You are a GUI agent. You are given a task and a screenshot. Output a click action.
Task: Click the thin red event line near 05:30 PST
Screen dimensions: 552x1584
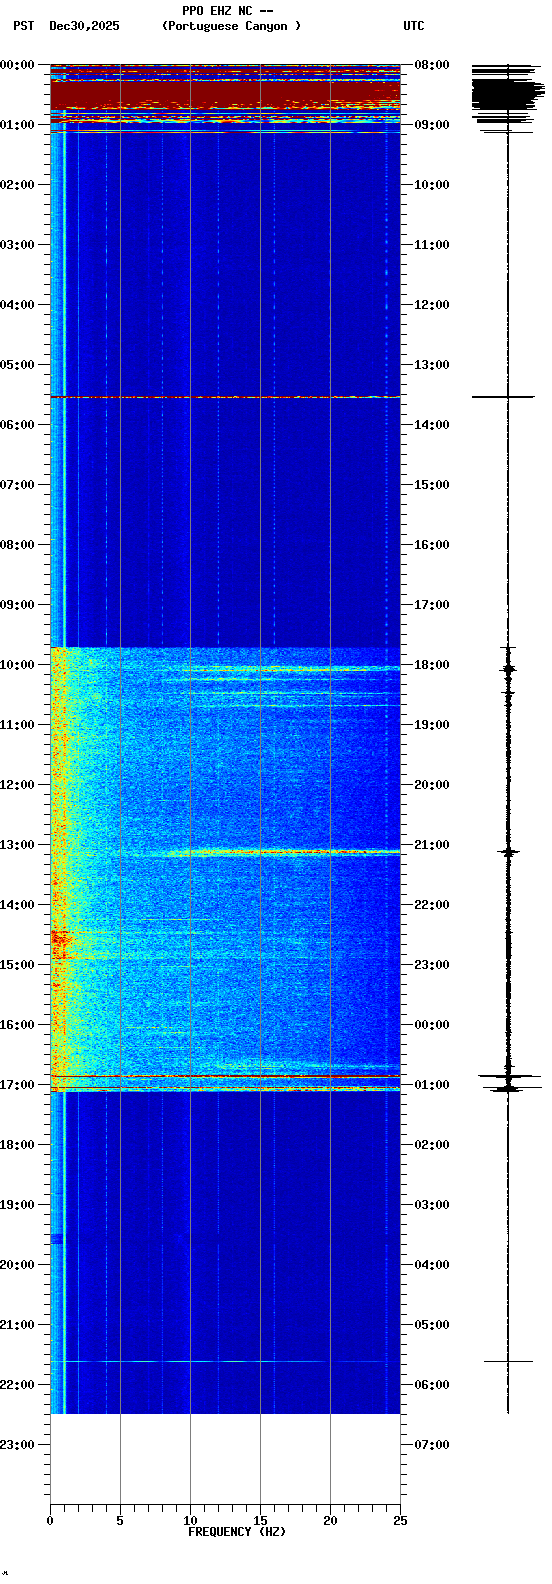coord(225,397)
